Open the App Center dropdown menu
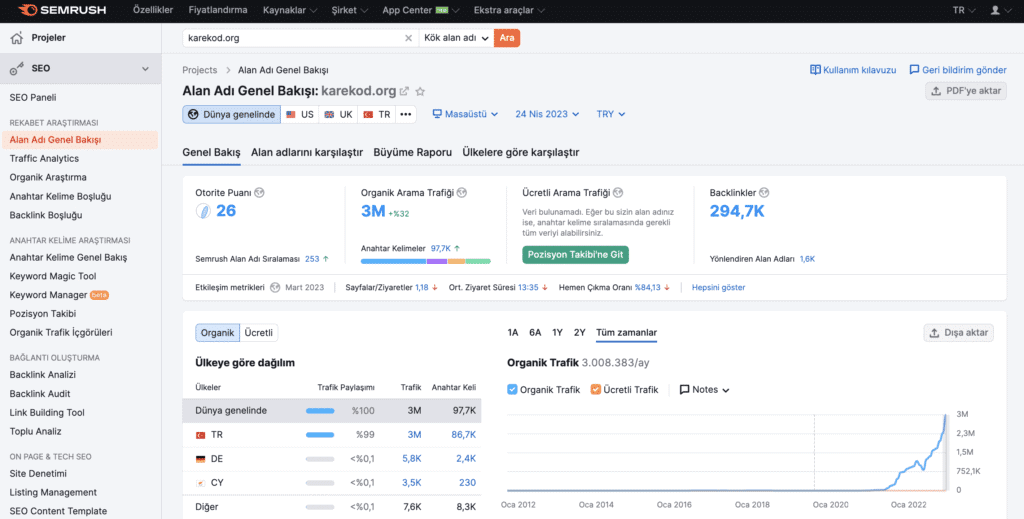This screenshot has height=519, width=1024. pyautogui.click(x=421, y=10)
